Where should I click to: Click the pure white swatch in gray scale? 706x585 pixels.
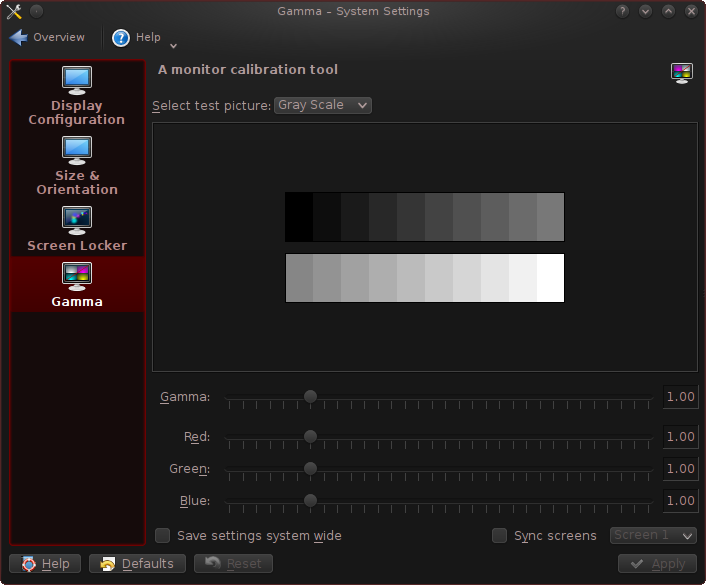(x=550, y=278)
